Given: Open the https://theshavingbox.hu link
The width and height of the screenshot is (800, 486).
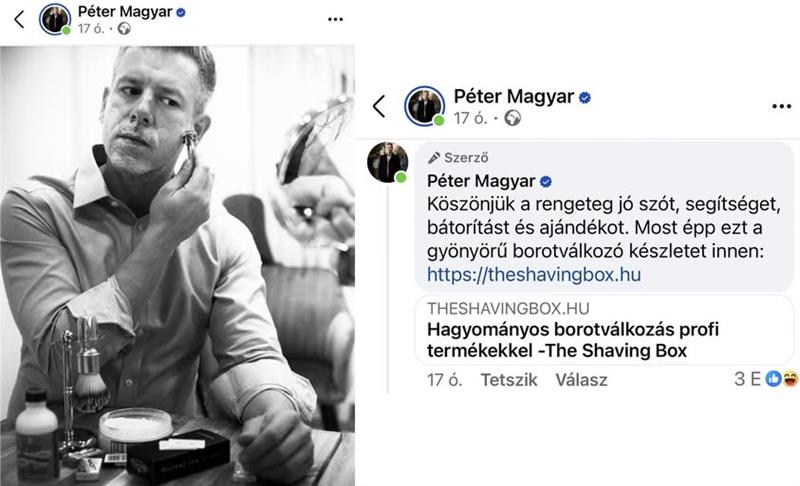Looking at the screenshot, I should [534, 274].
